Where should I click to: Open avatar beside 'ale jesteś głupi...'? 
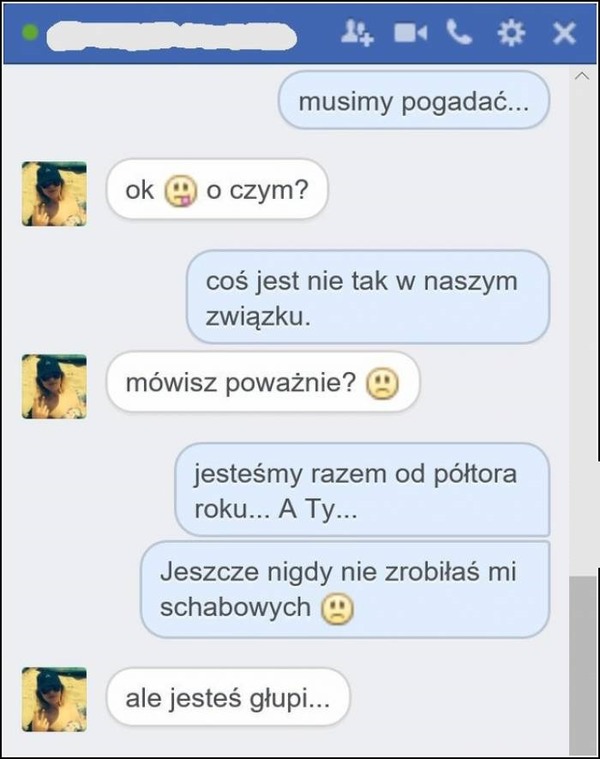pyautogui.click(x=54, y=699)
